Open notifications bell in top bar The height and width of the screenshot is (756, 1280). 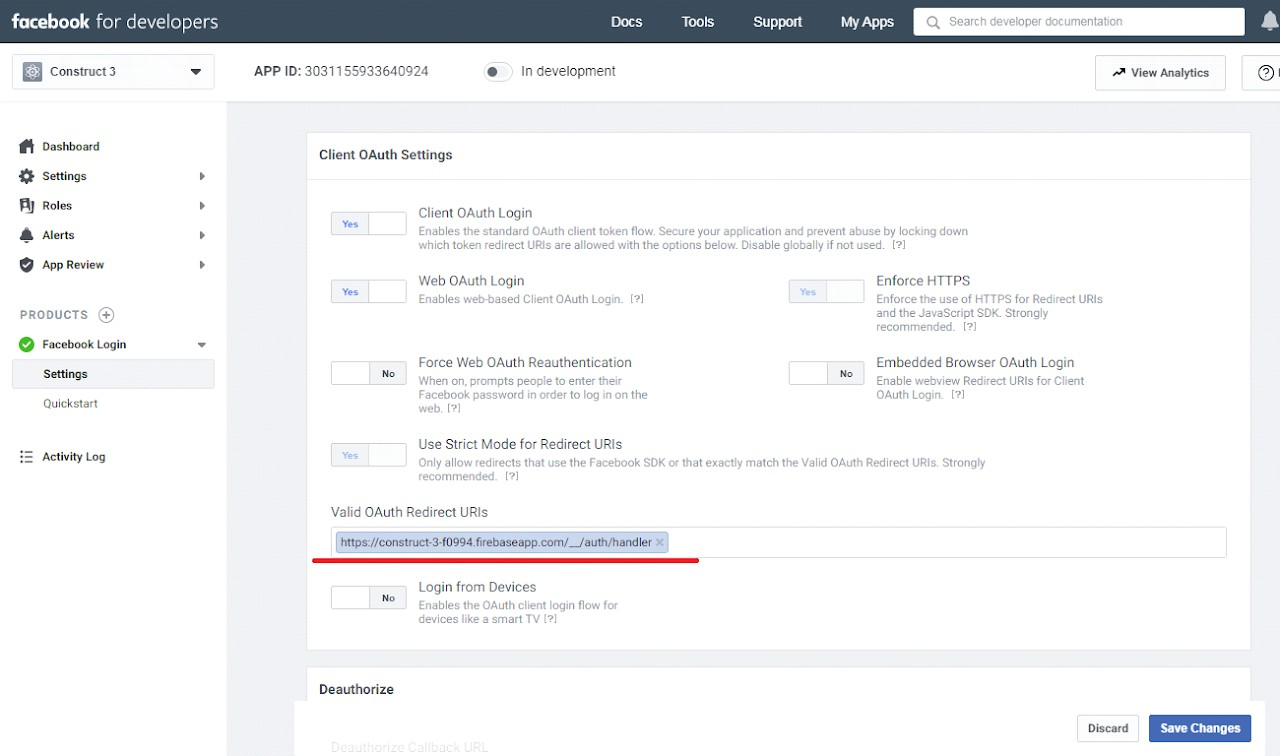(x=1268, y=21)
